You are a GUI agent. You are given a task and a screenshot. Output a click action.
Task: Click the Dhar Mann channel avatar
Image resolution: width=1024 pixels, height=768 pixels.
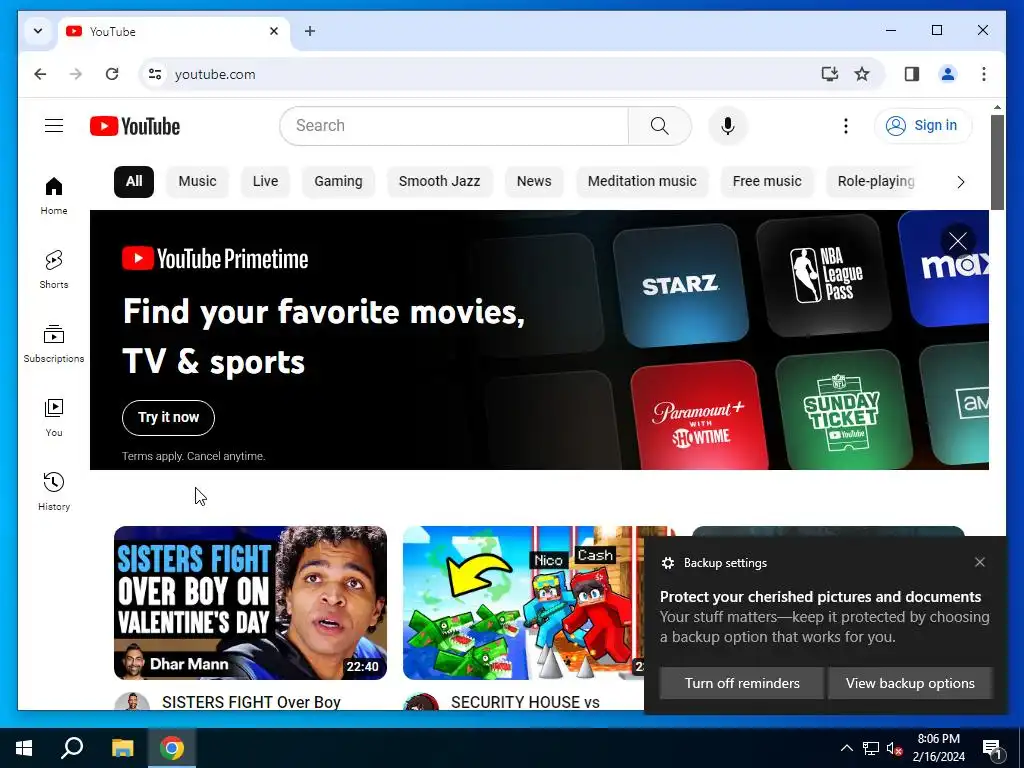pos(133,703)
